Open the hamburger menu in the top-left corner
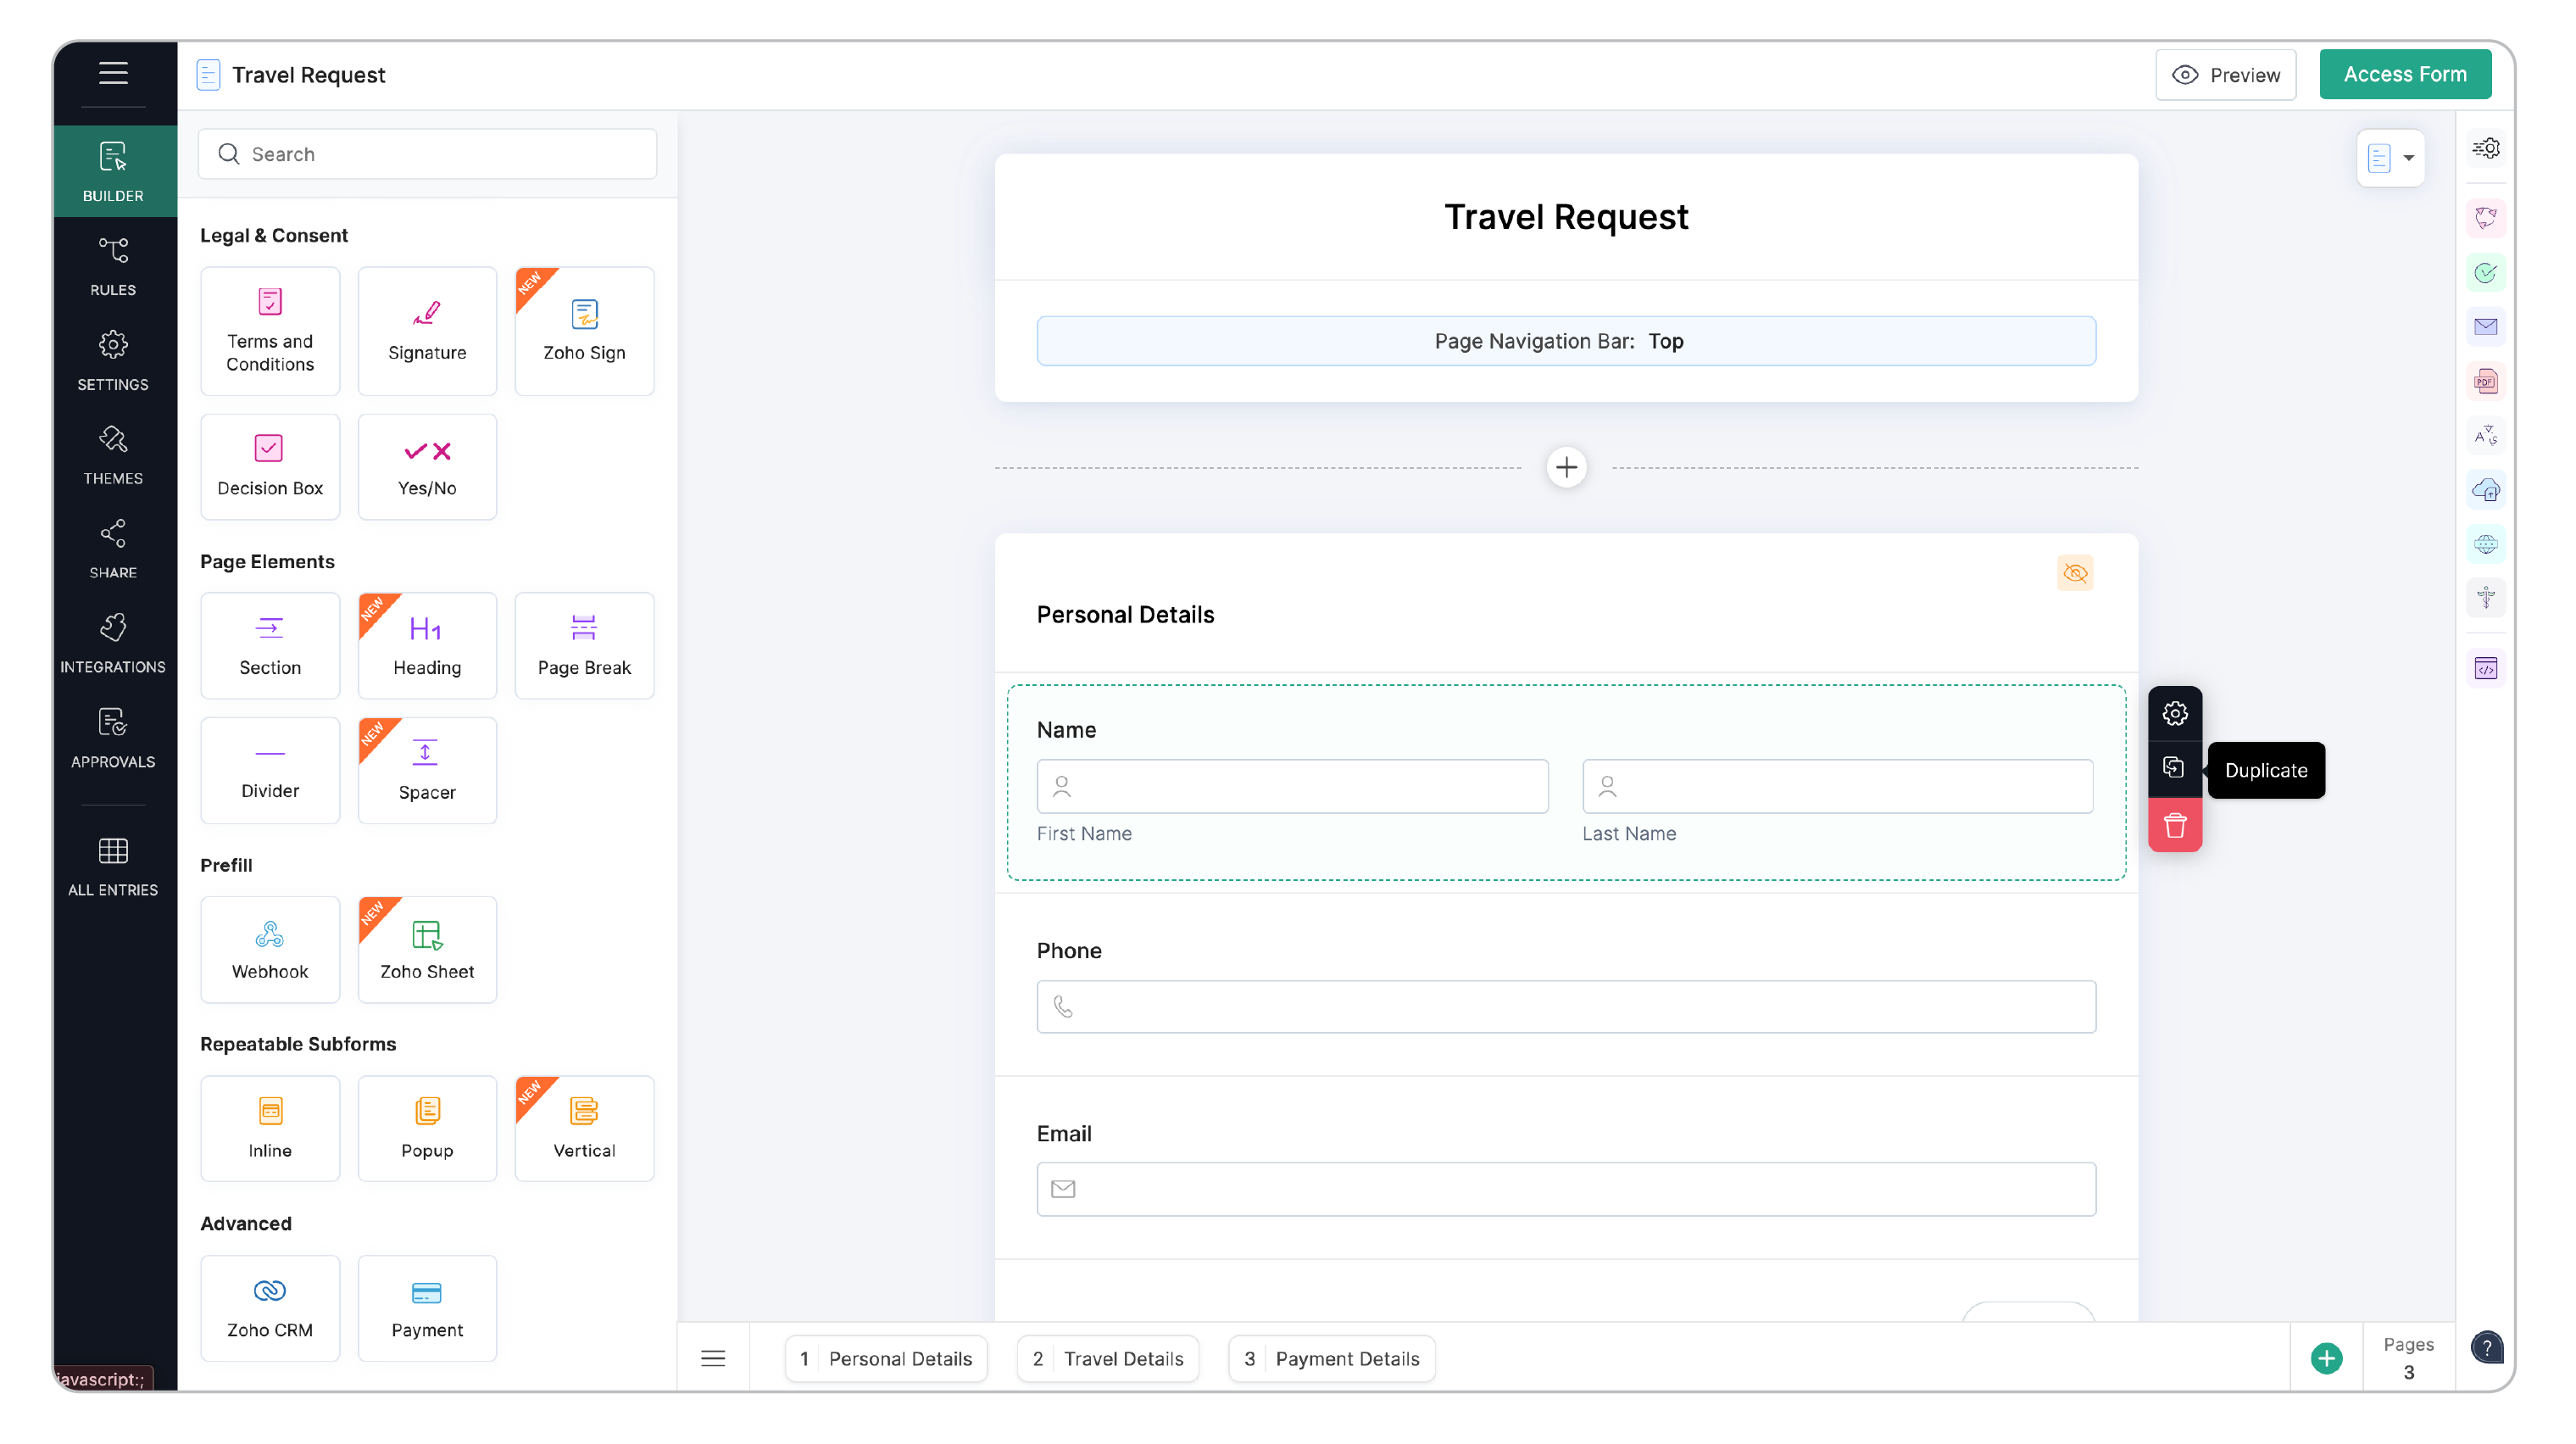This screenshot has height=1444, width=2576. coord(113,73)
